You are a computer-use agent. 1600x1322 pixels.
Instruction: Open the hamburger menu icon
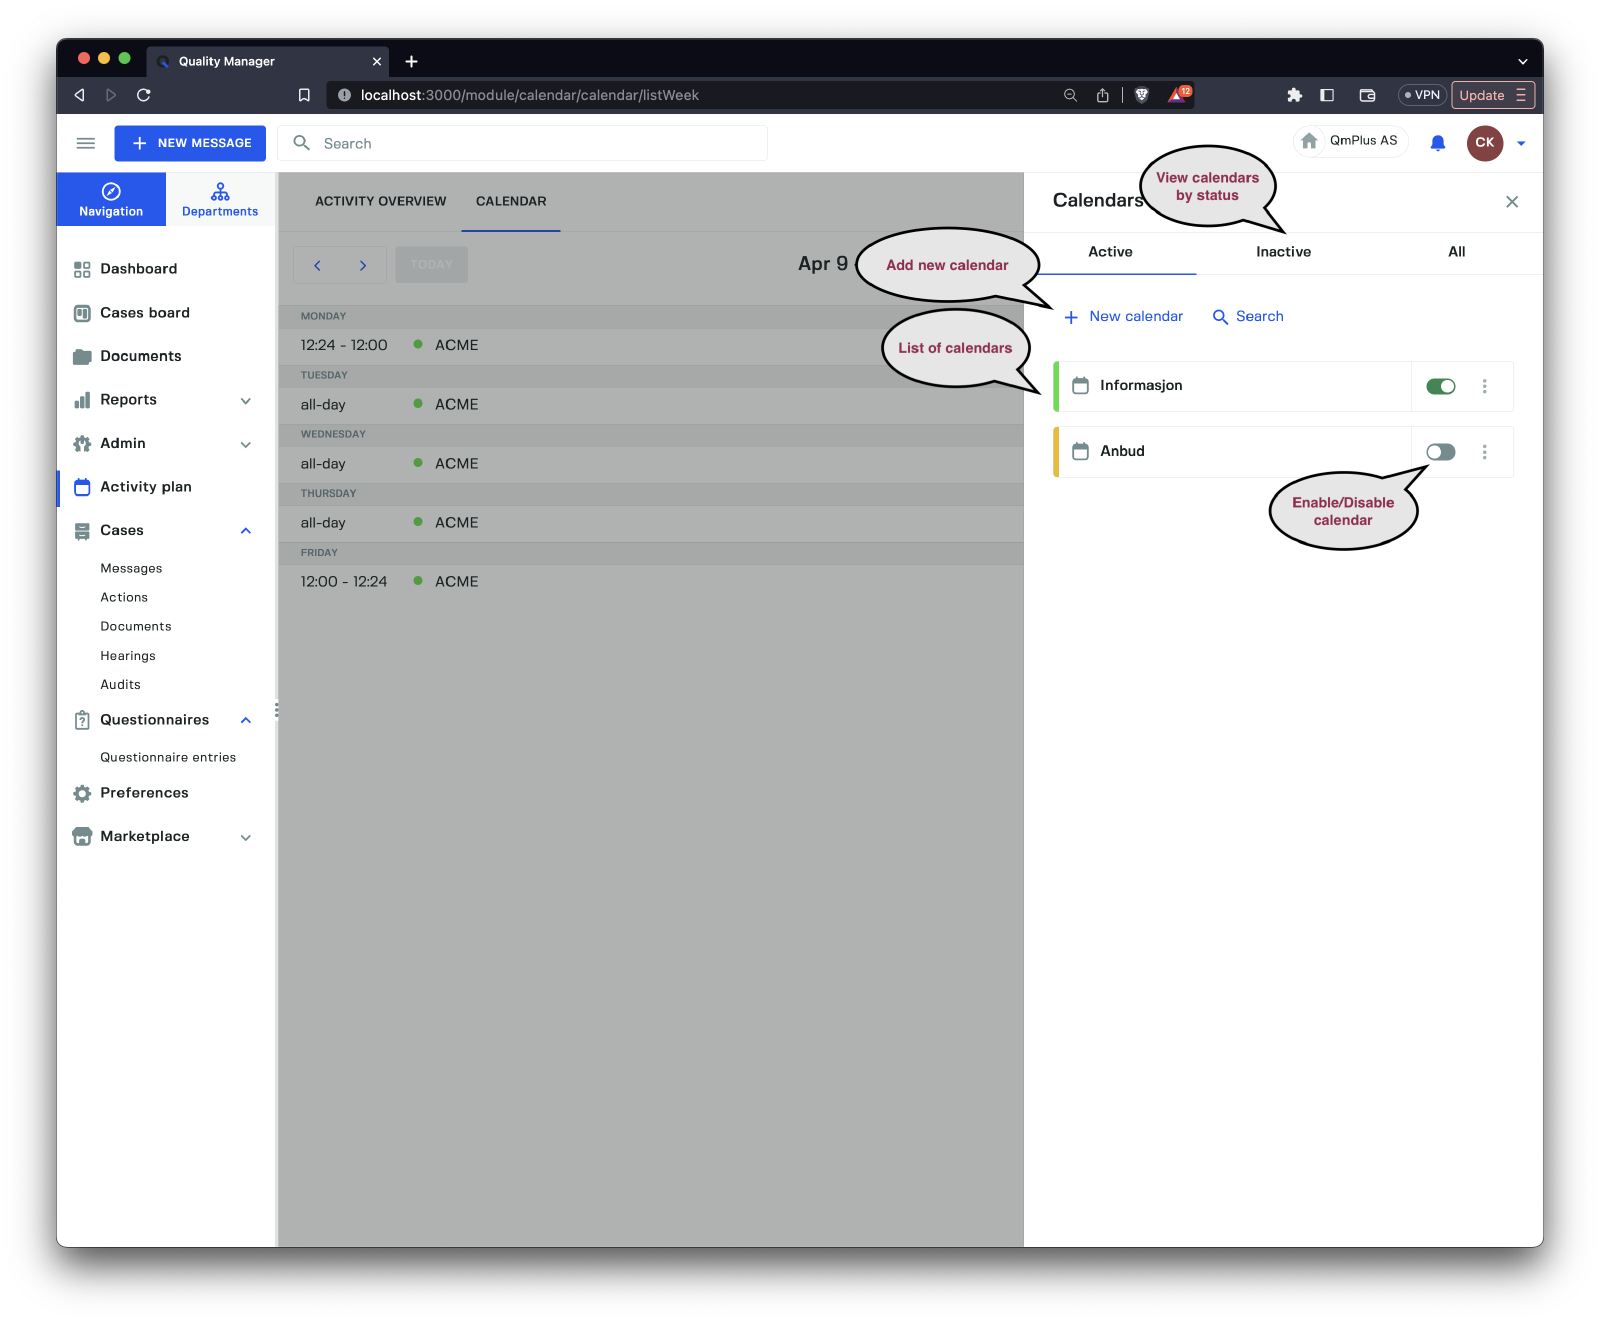point(86,143)
